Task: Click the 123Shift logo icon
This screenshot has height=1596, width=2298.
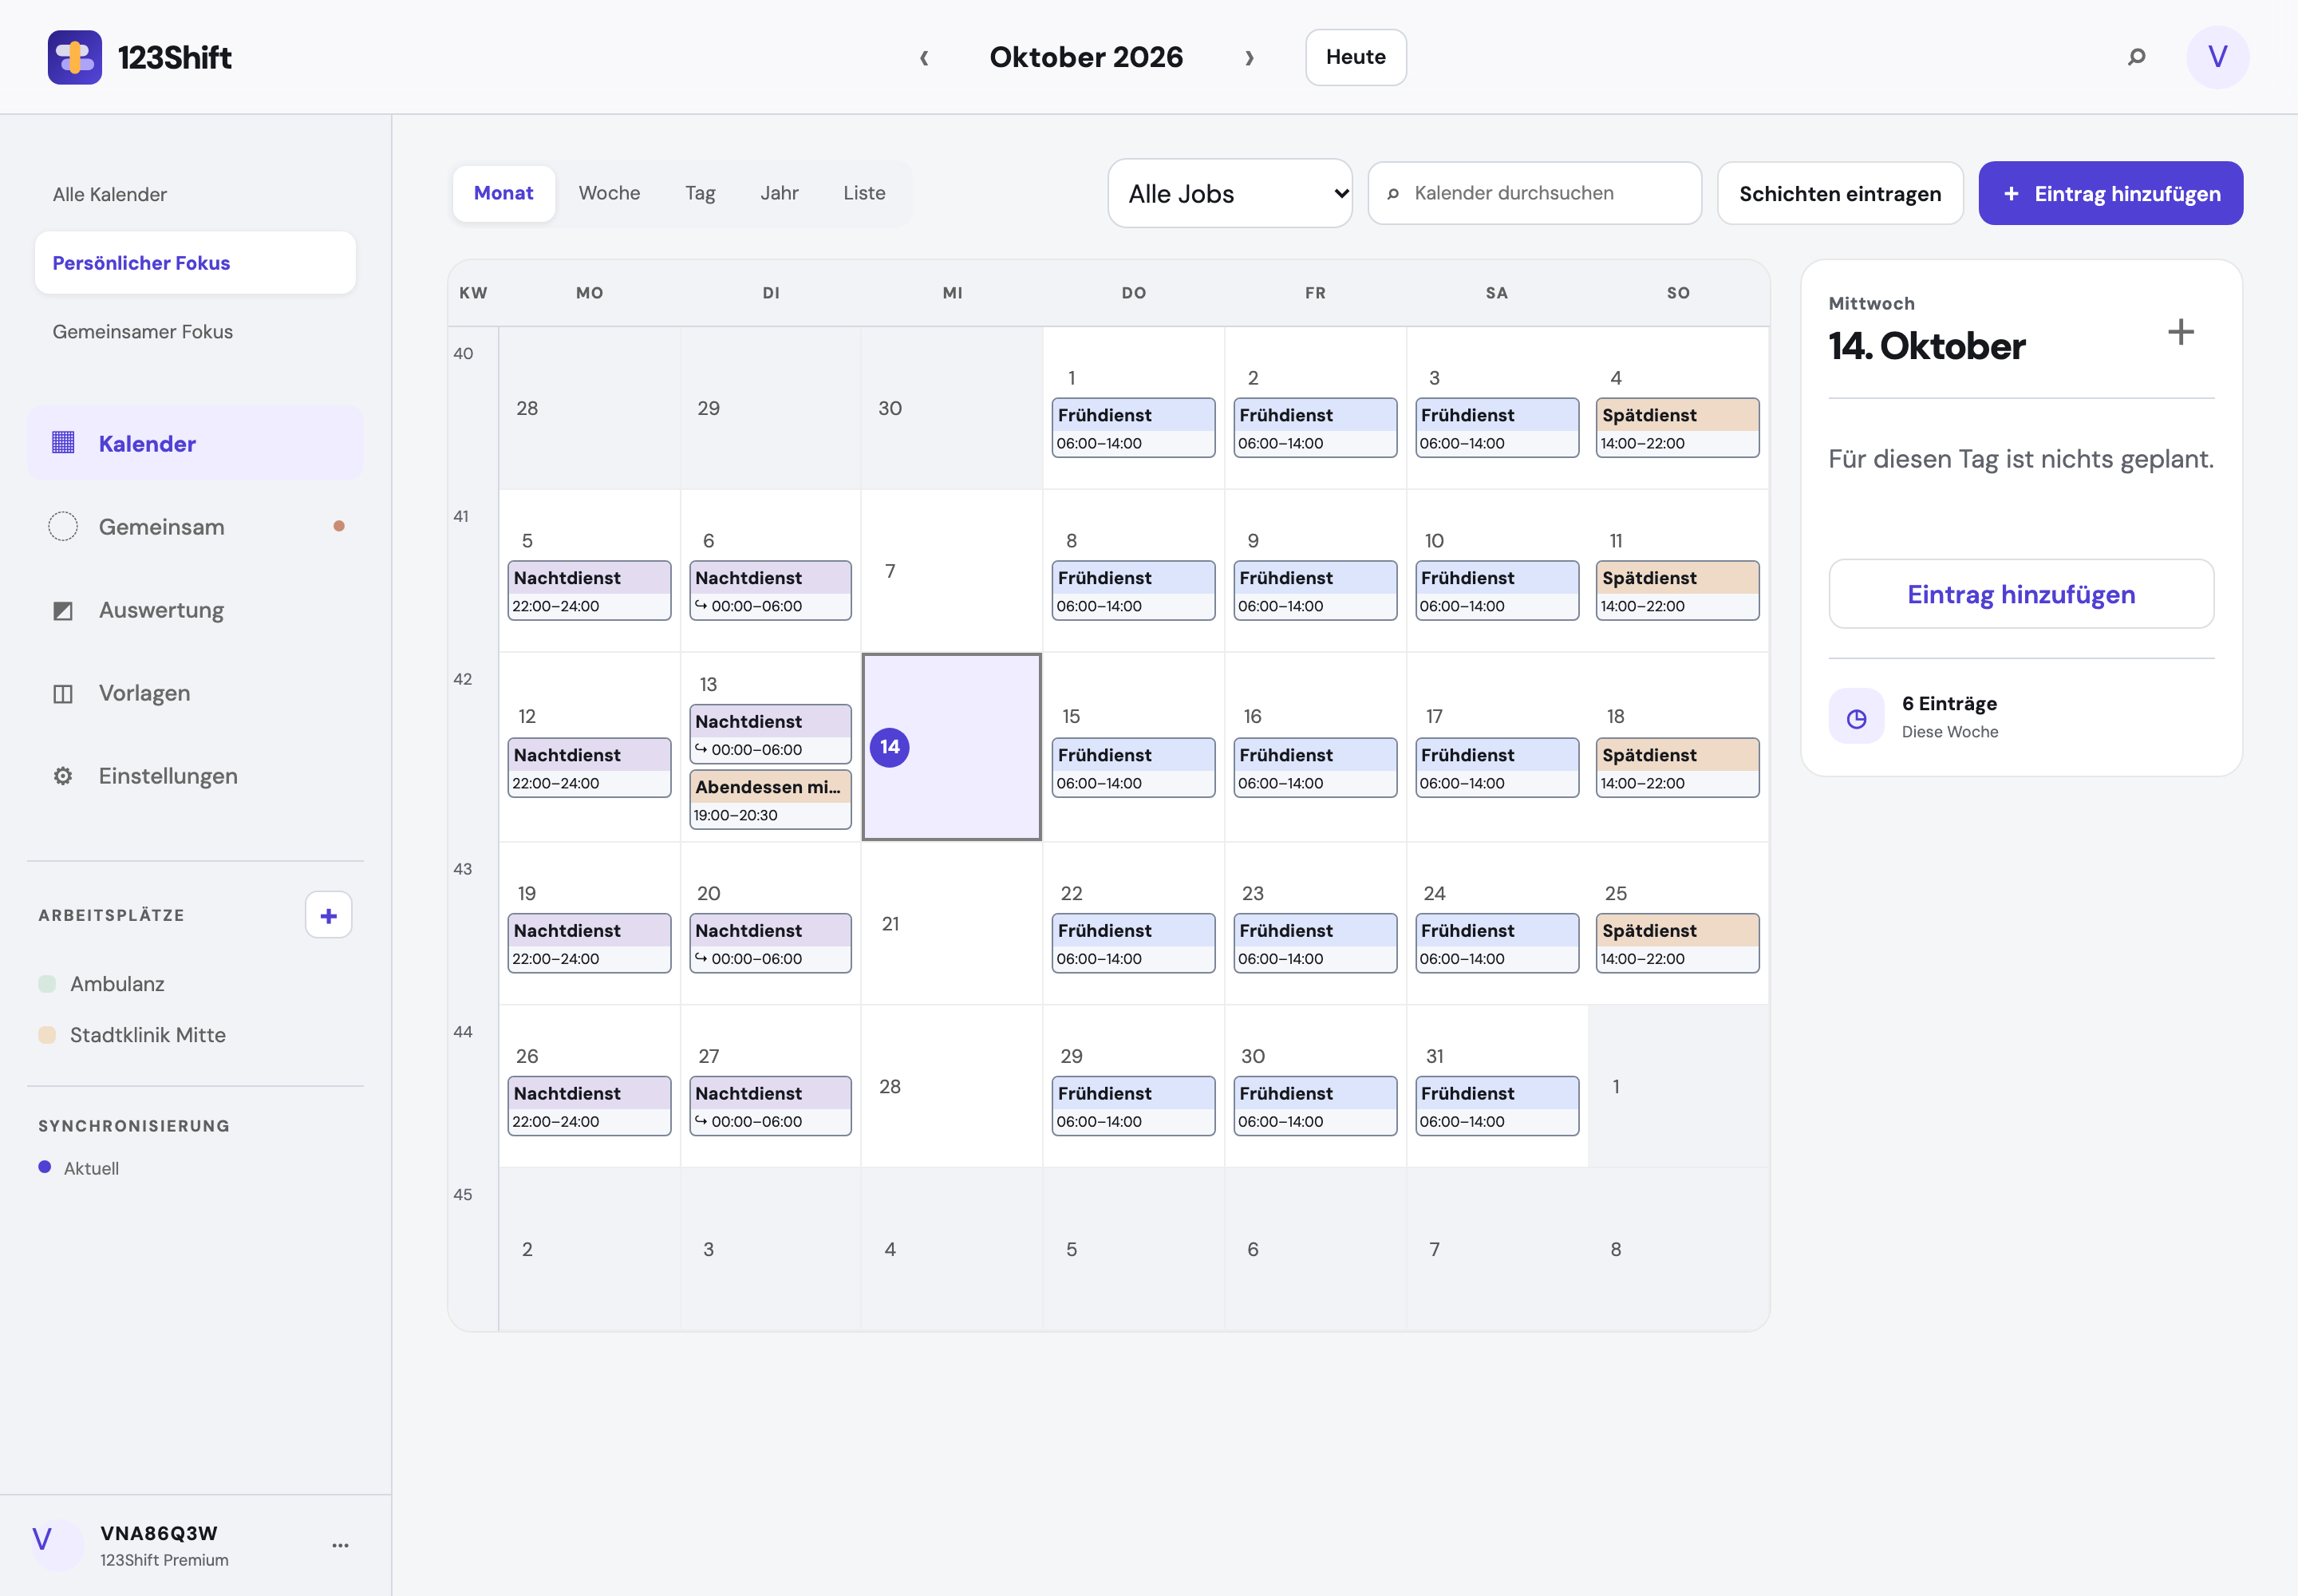Action: pyautogui.click(x=75, y=57)
